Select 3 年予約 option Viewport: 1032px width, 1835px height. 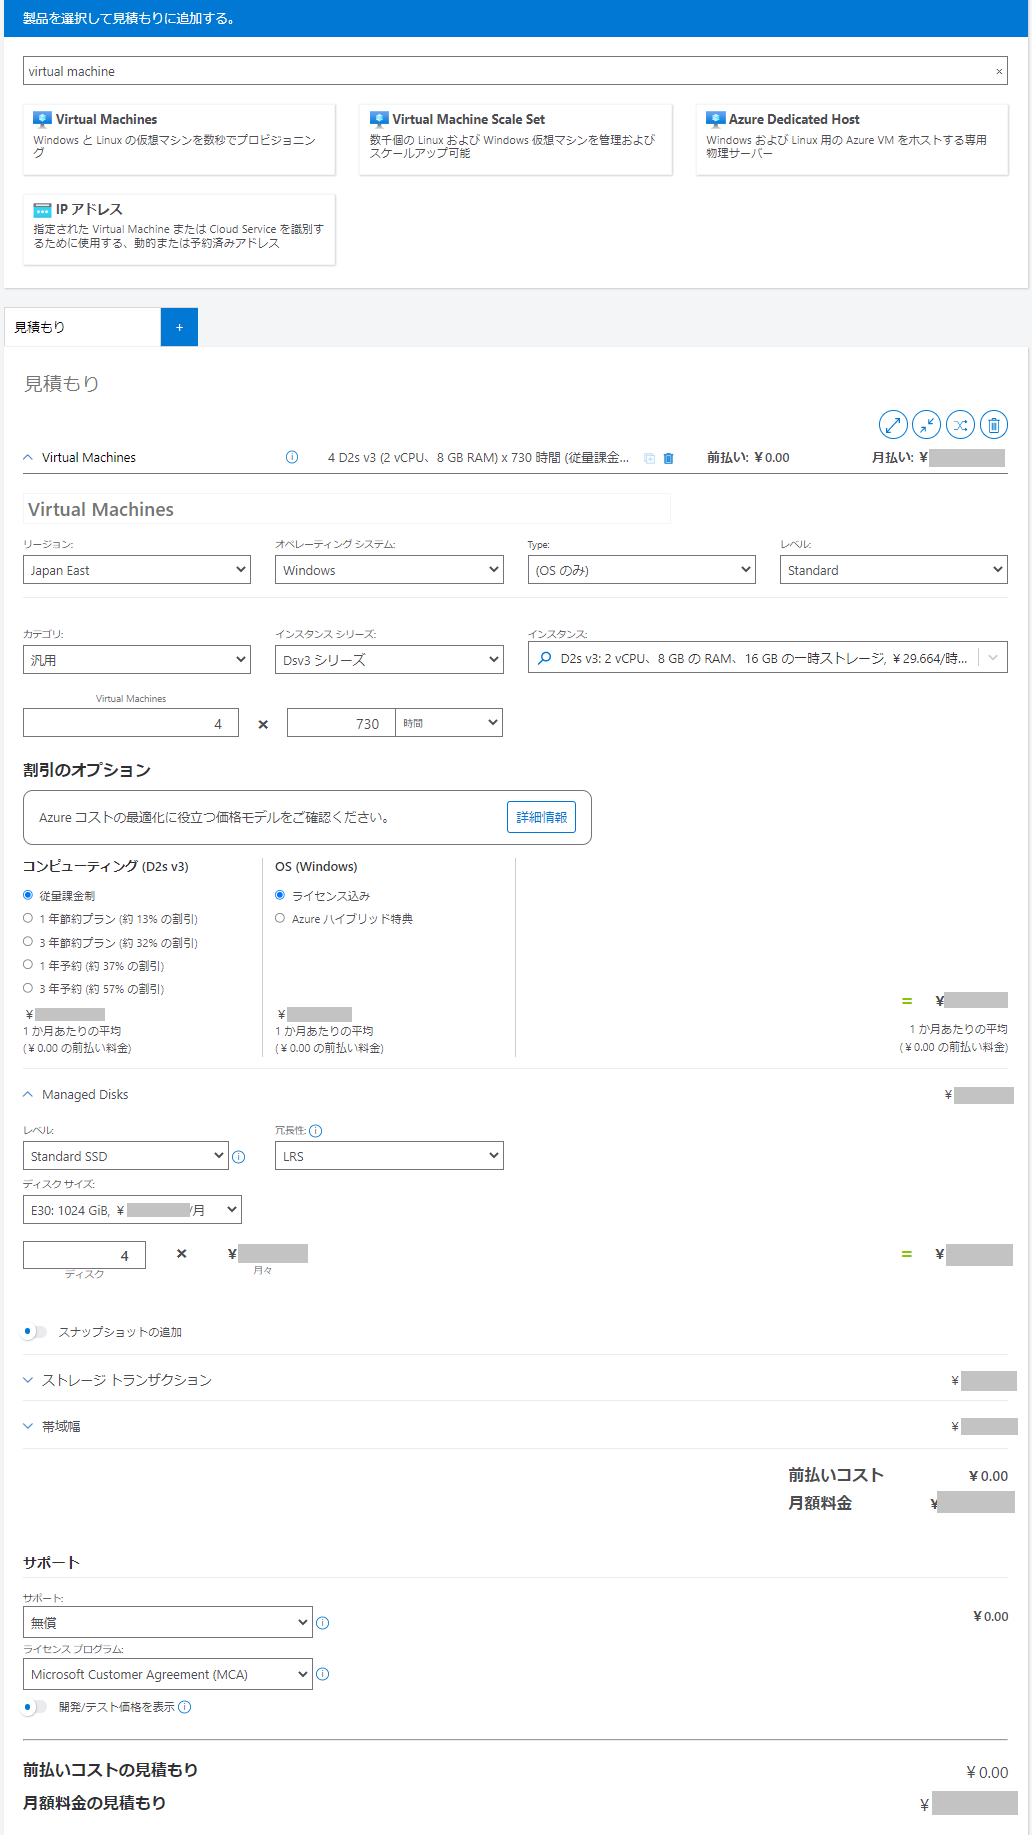click(28, 988)
